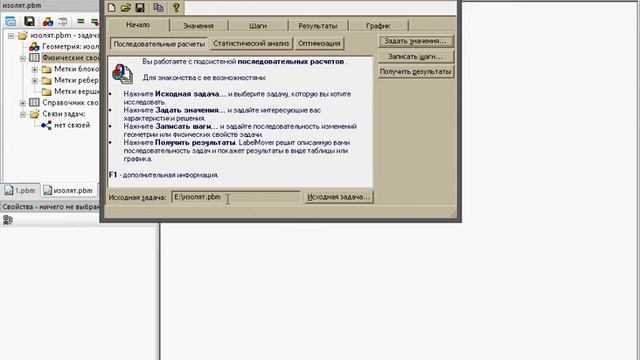
Task: Click the Help question mark icon
Action: click(176, 8)
